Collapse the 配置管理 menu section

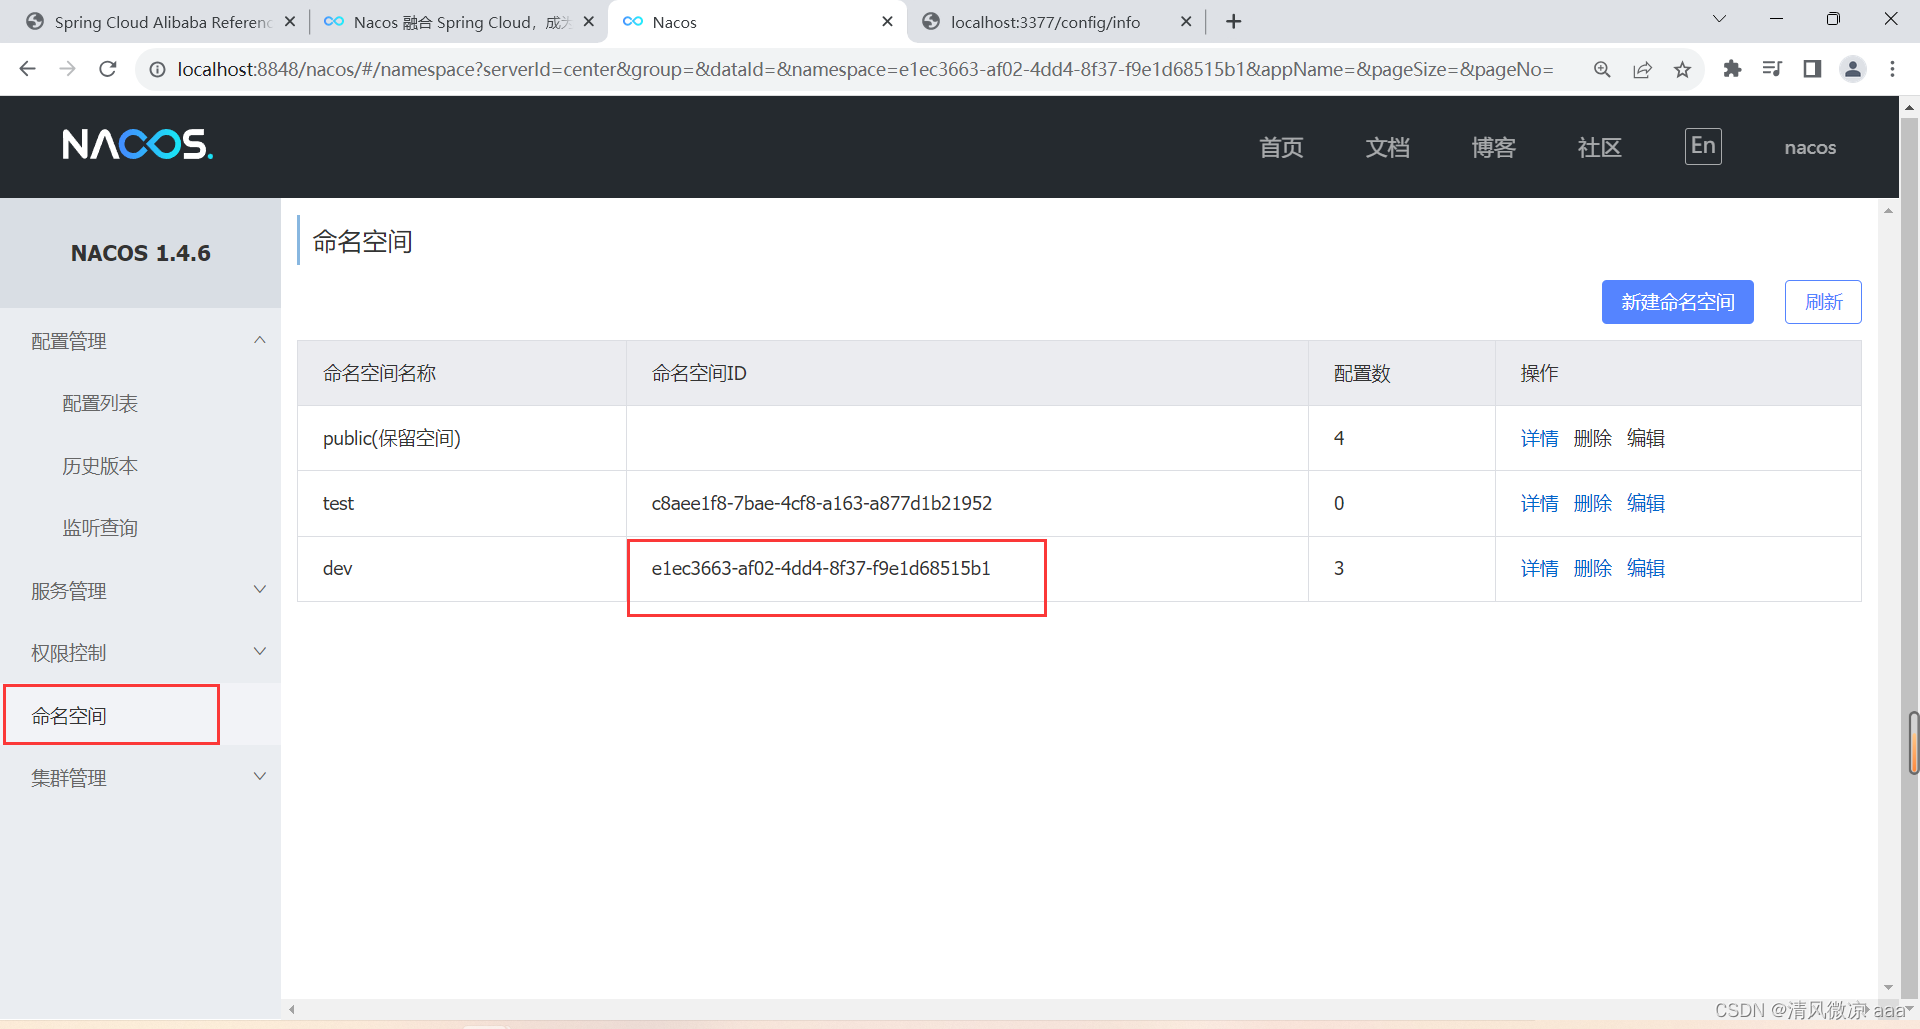coord(140,341)
